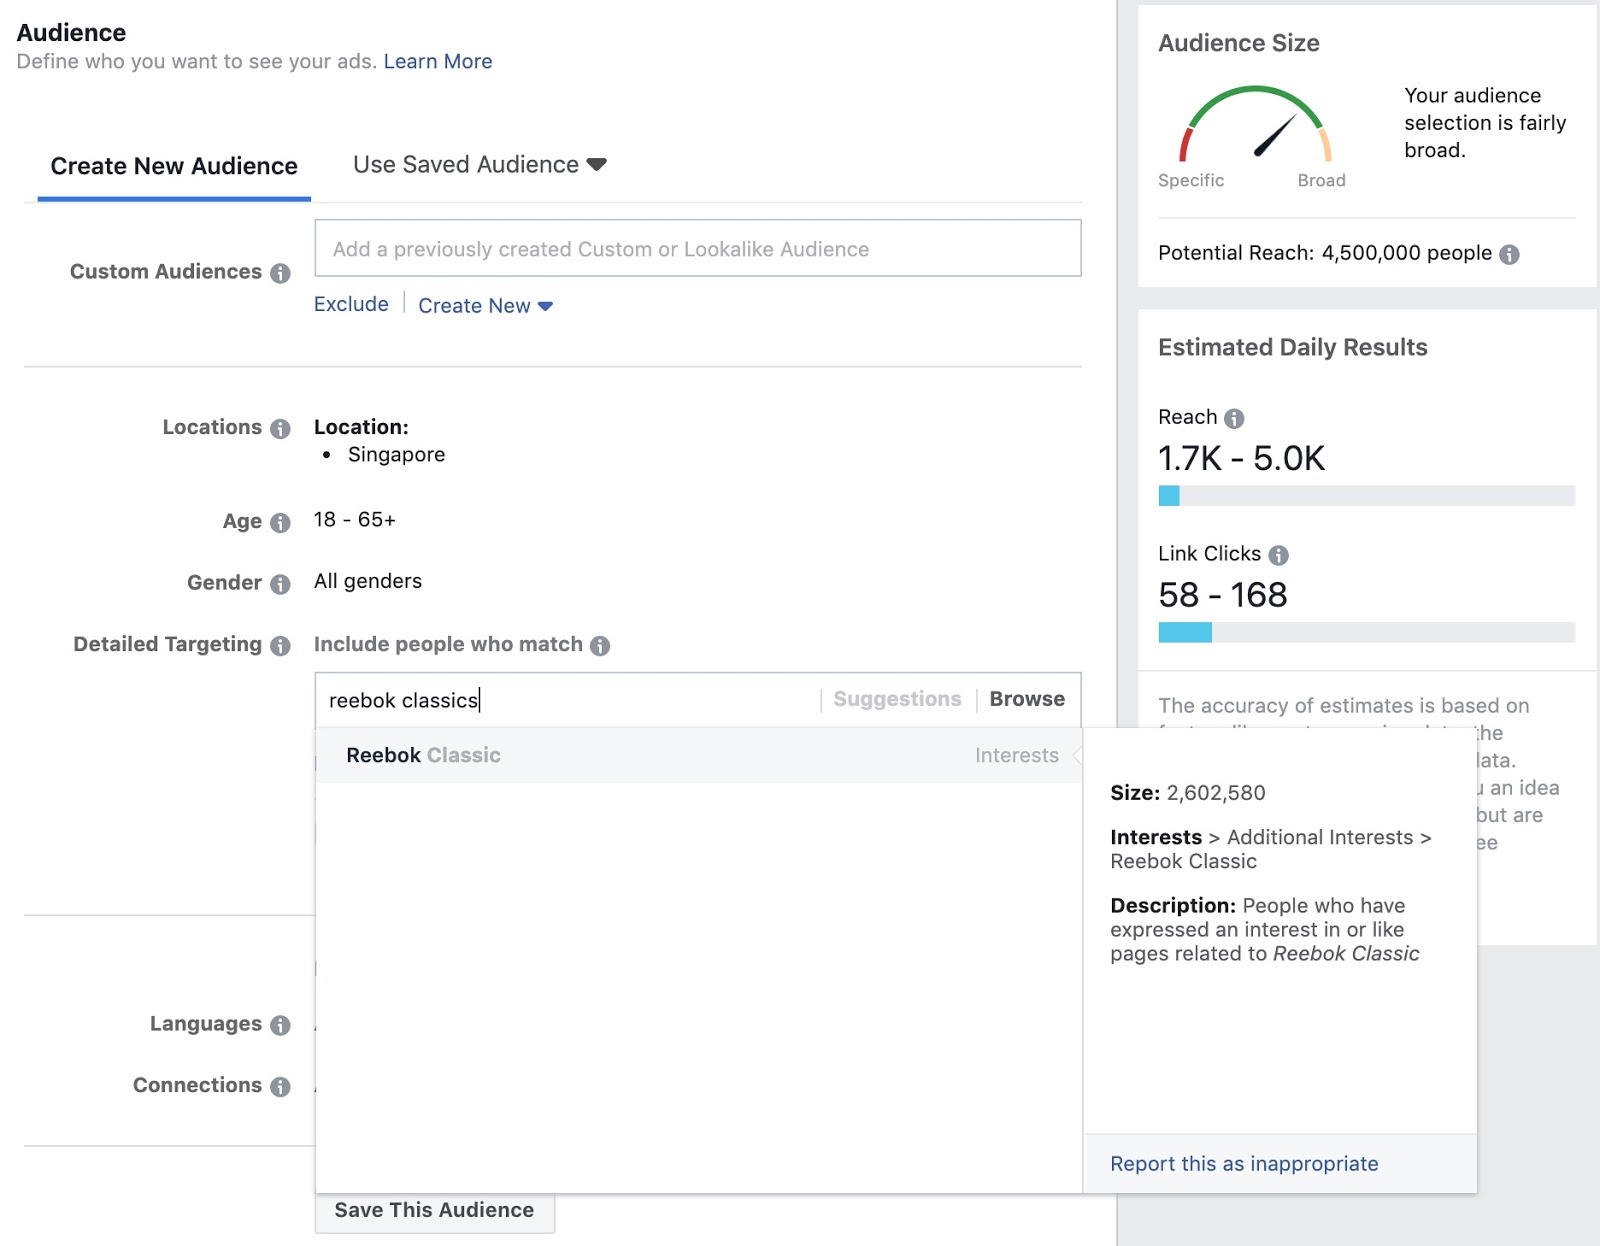Click the Detailed Targeting info icon
The image size is (1600, 1246).
tap(281, 645)
